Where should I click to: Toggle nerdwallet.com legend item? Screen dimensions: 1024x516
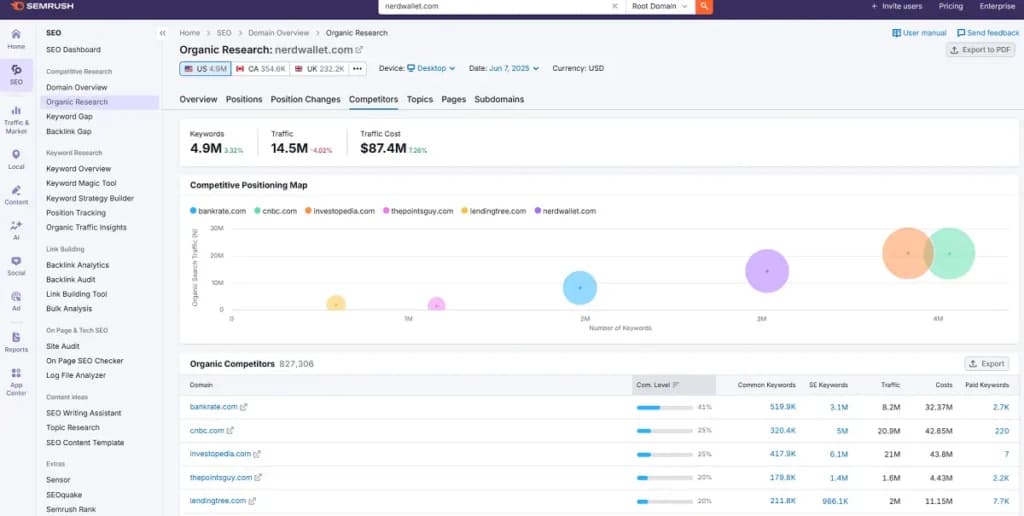click(565, 211)
